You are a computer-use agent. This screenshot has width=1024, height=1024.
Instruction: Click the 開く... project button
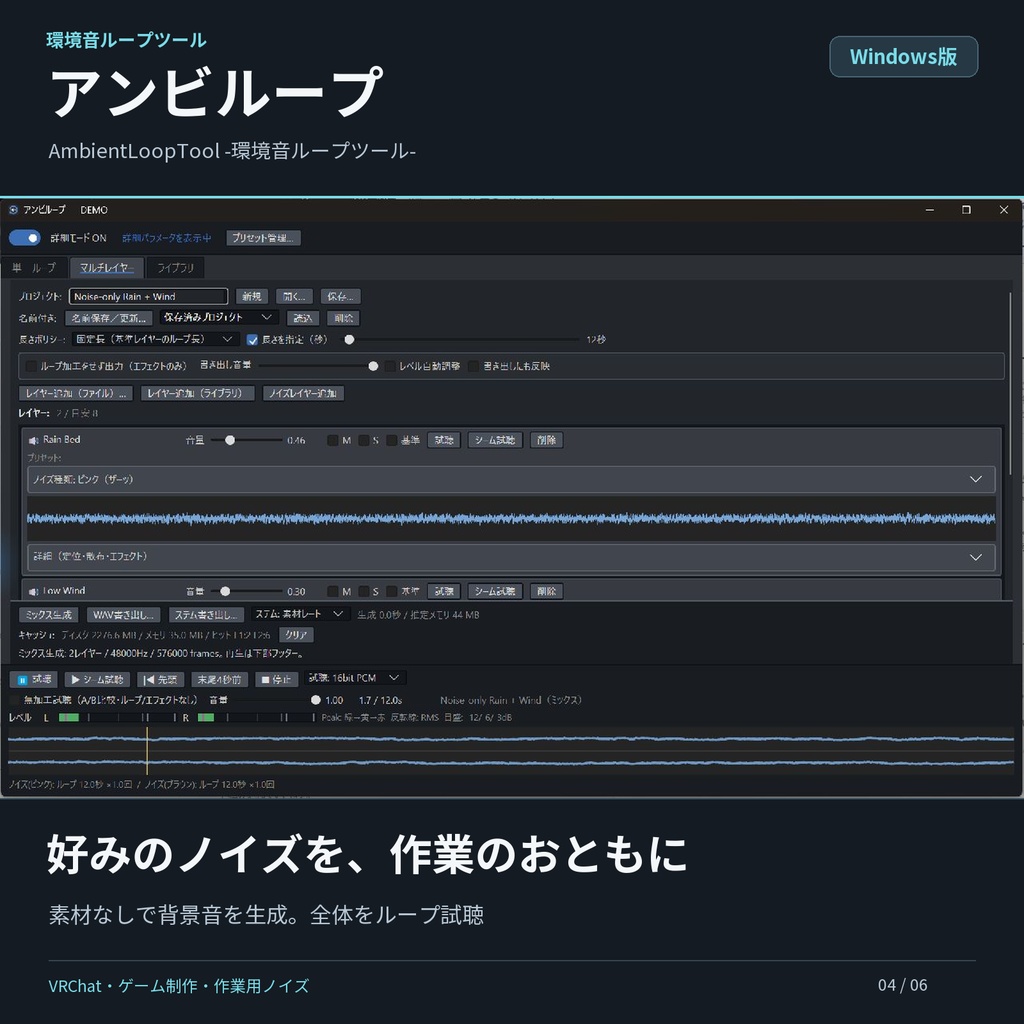click(294, 296)
